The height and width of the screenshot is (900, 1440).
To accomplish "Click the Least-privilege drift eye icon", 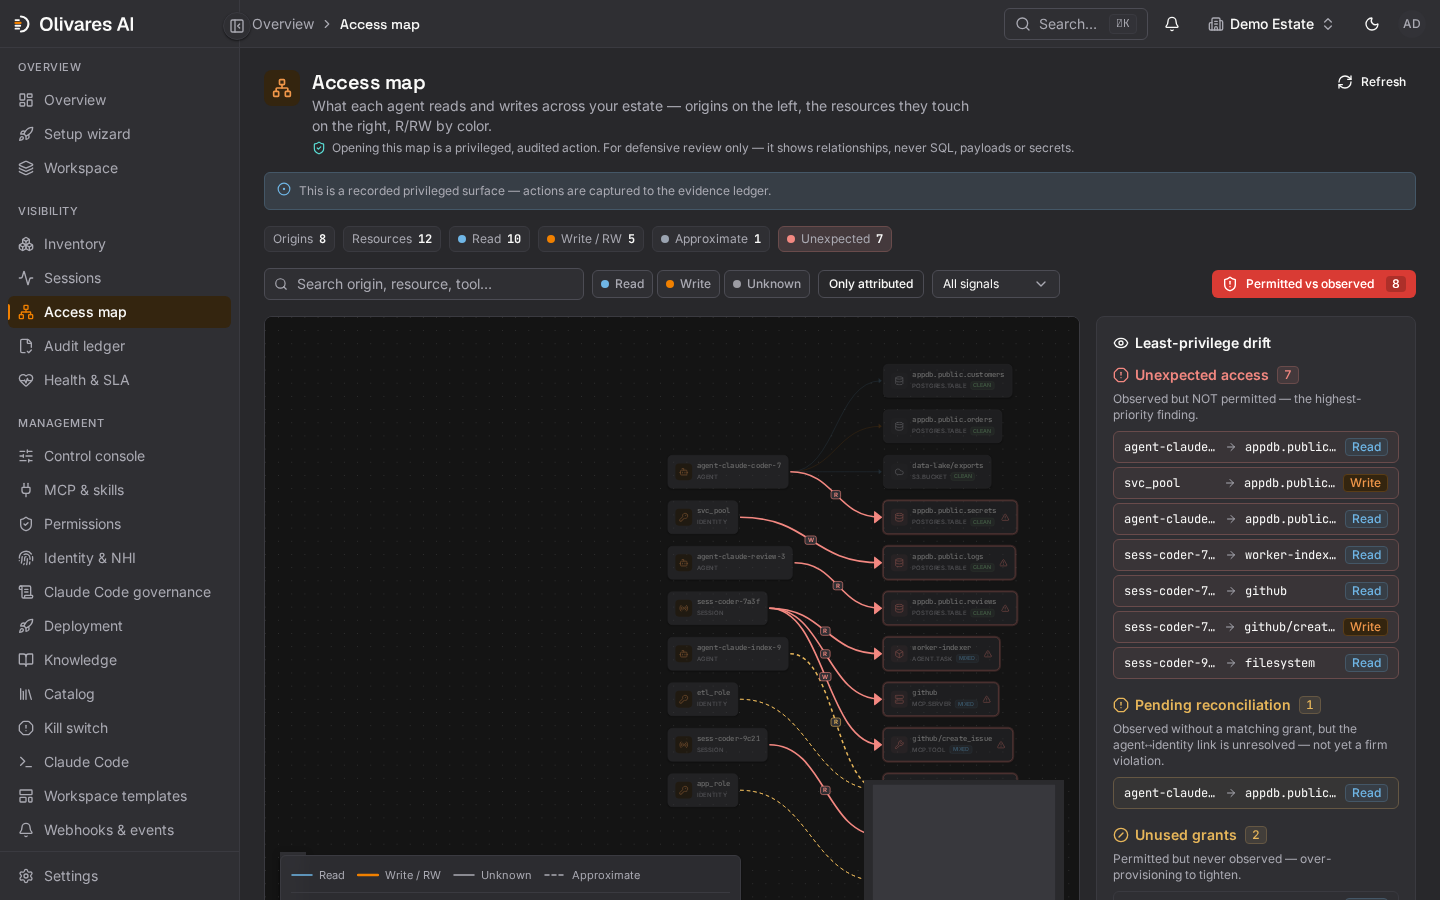I will coord(1121,343).
